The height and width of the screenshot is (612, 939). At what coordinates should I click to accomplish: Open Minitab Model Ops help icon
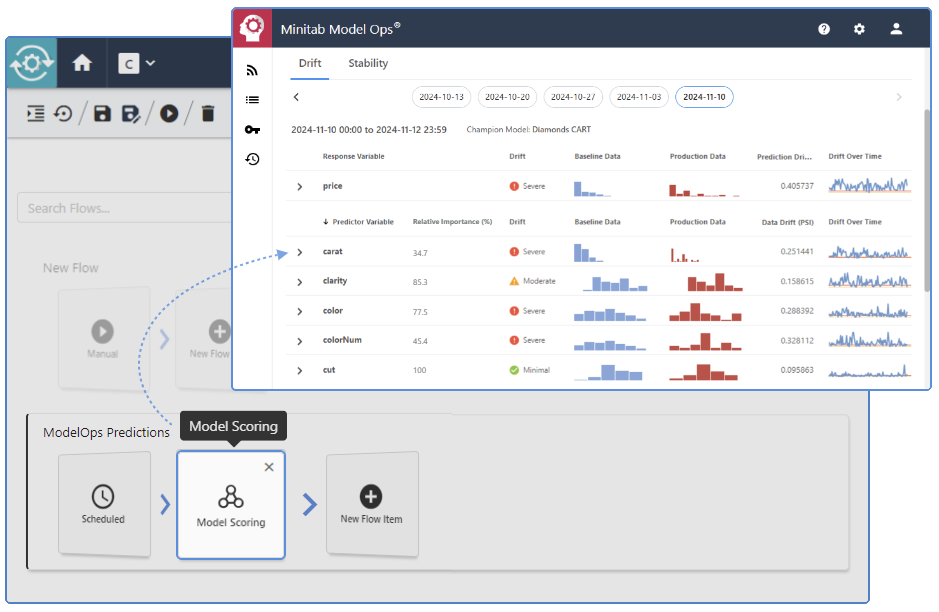[823, 29]
